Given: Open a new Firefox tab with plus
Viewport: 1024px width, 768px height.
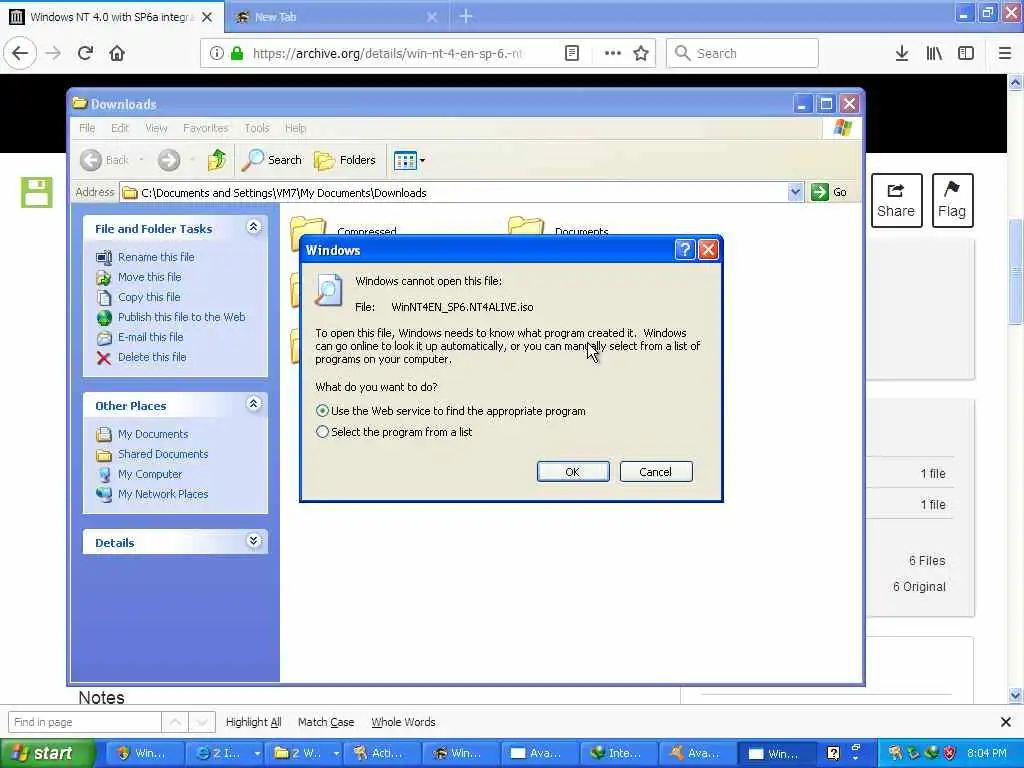Looking at the screenshot, I should pyautogui.click(x=466, y=16).
